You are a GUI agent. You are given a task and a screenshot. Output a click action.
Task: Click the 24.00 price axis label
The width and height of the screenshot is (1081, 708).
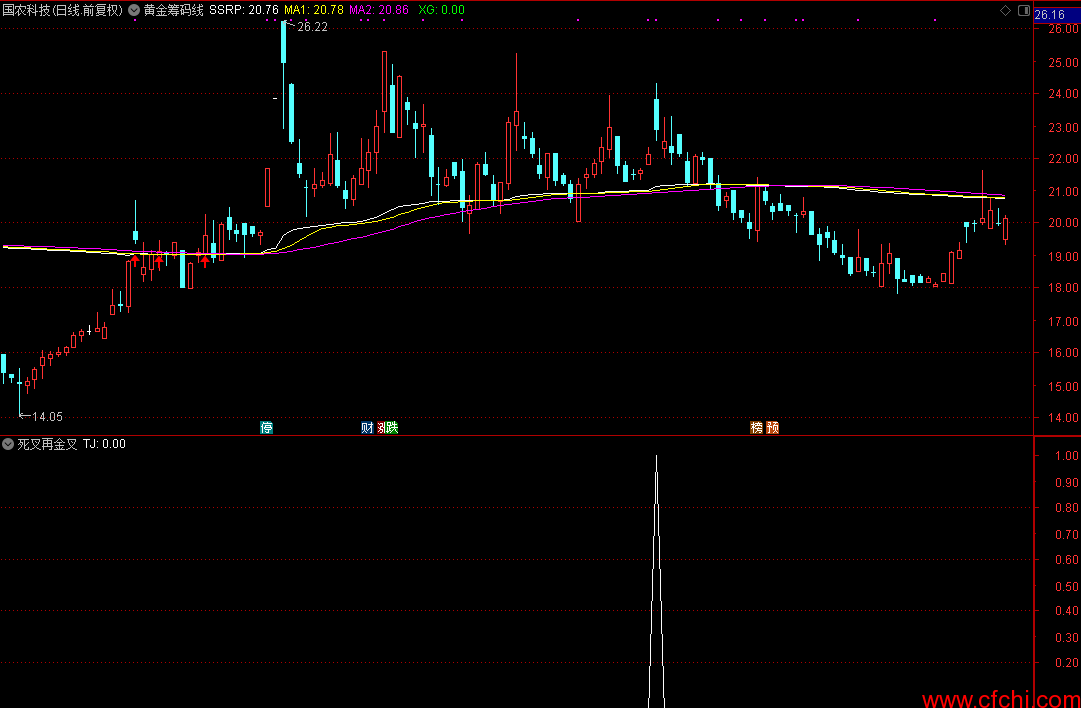[x=1063, y=94]
